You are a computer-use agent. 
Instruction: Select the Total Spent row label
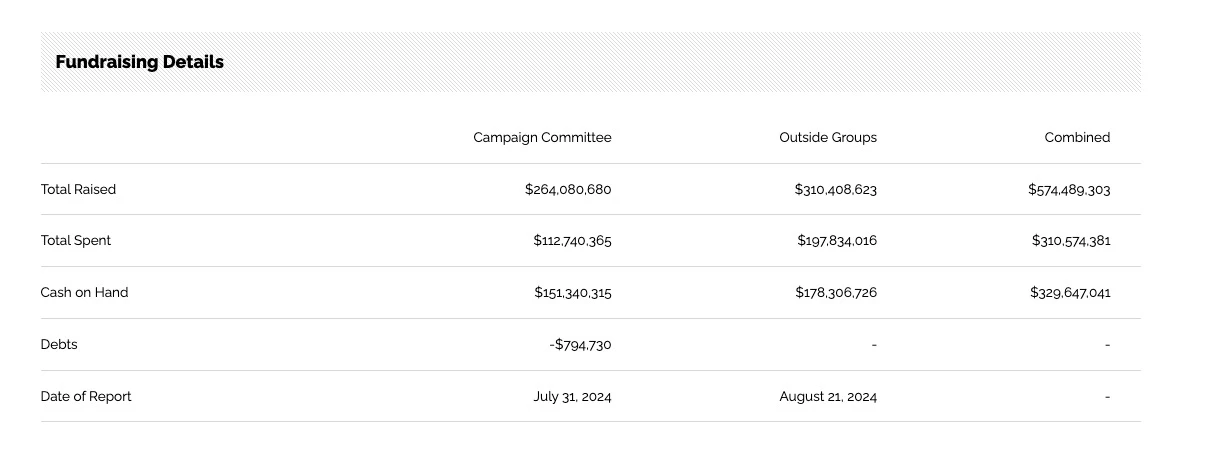(76, 241)
